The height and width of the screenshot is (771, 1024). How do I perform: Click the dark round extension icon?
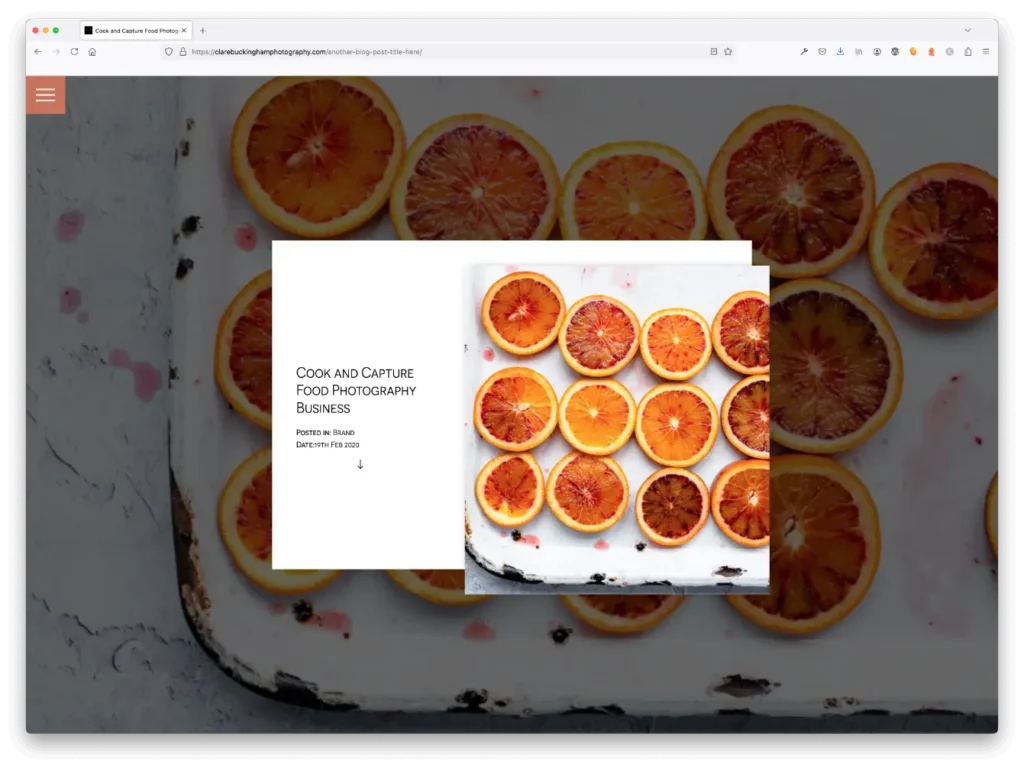[x=895, y=52]
